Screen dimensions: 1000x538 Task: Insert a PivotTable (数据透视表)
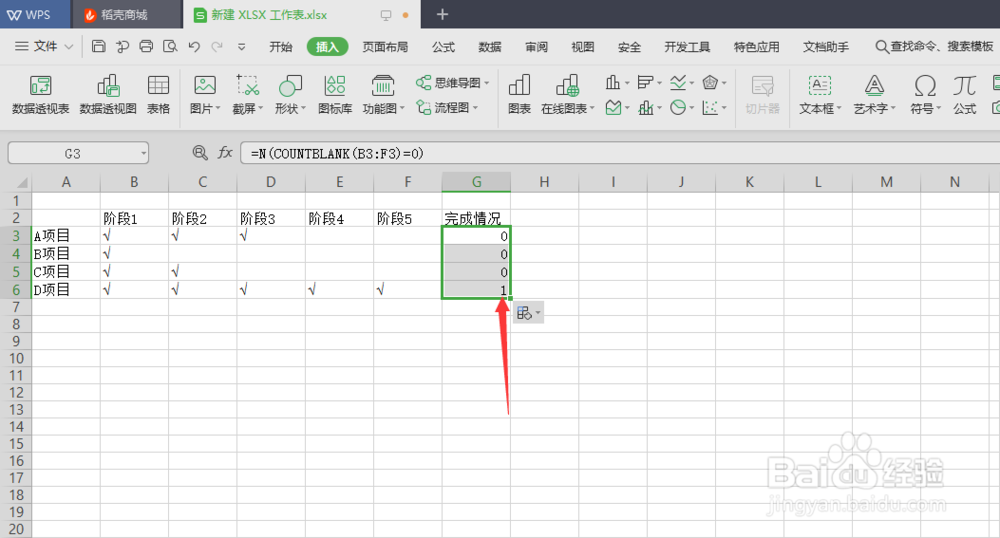coord(40,94)
